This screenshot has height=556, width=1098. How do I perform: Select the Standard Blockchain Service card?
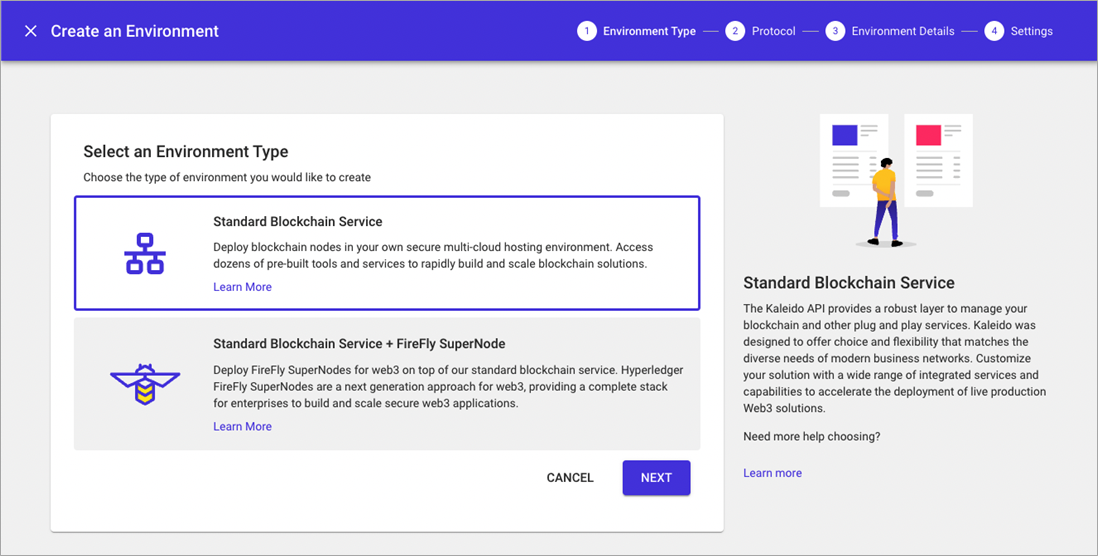tap(387, 253)
